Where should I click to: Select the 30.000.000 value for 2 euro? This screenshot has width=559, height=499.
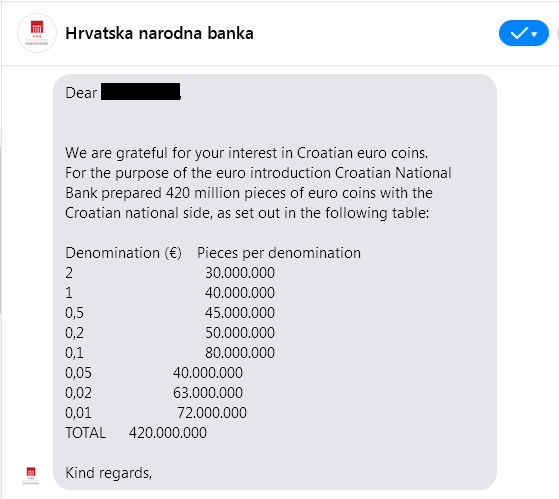point(240,273)
